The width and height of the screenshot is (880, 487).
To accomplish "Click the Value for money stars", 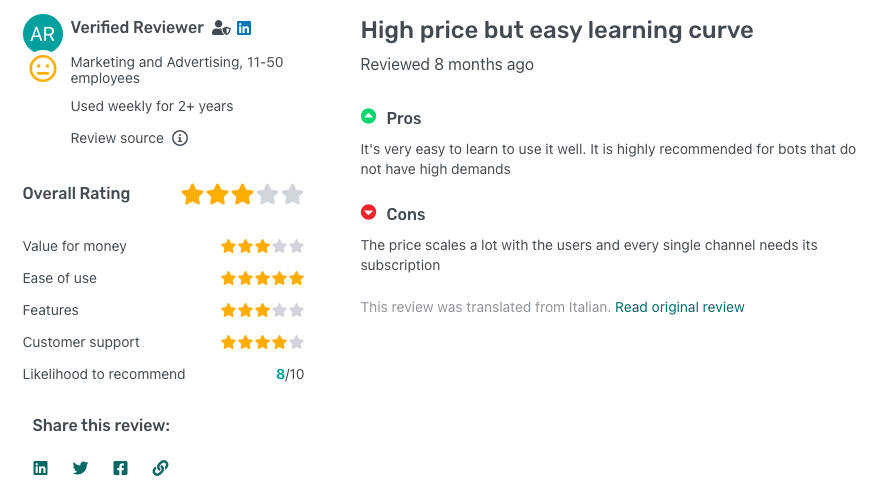I will (262, 246).
